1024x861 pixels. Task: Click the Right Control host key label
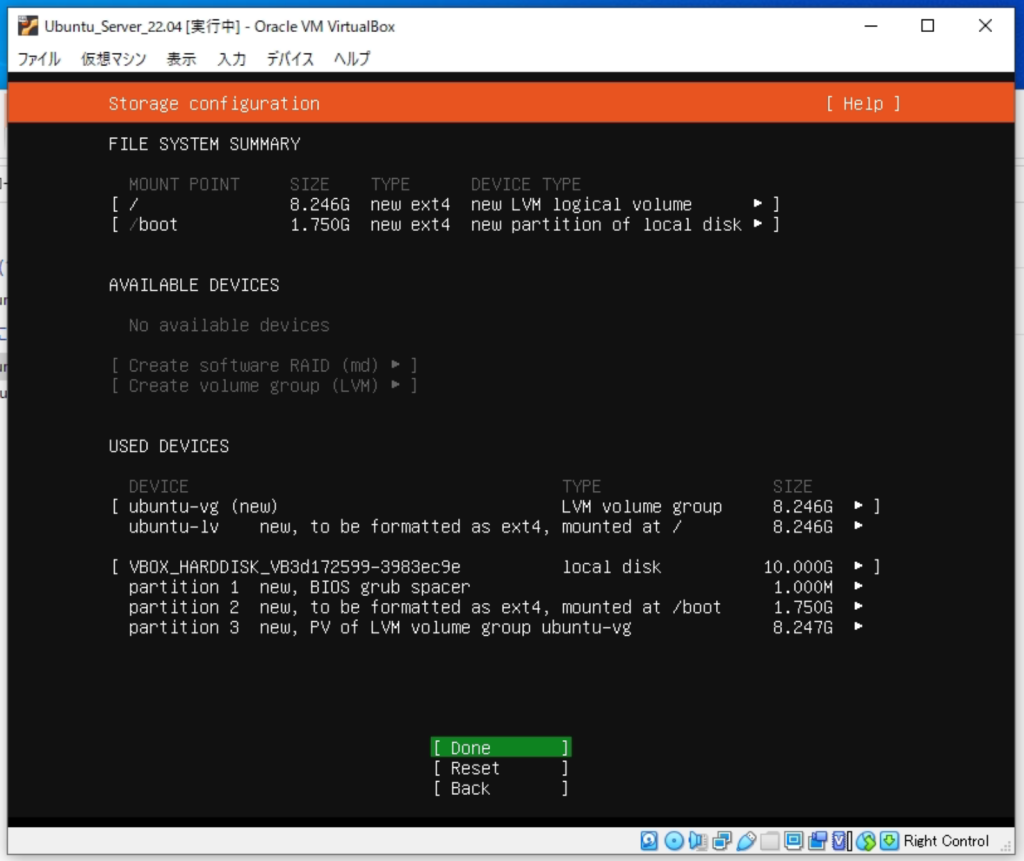point(946,841)
